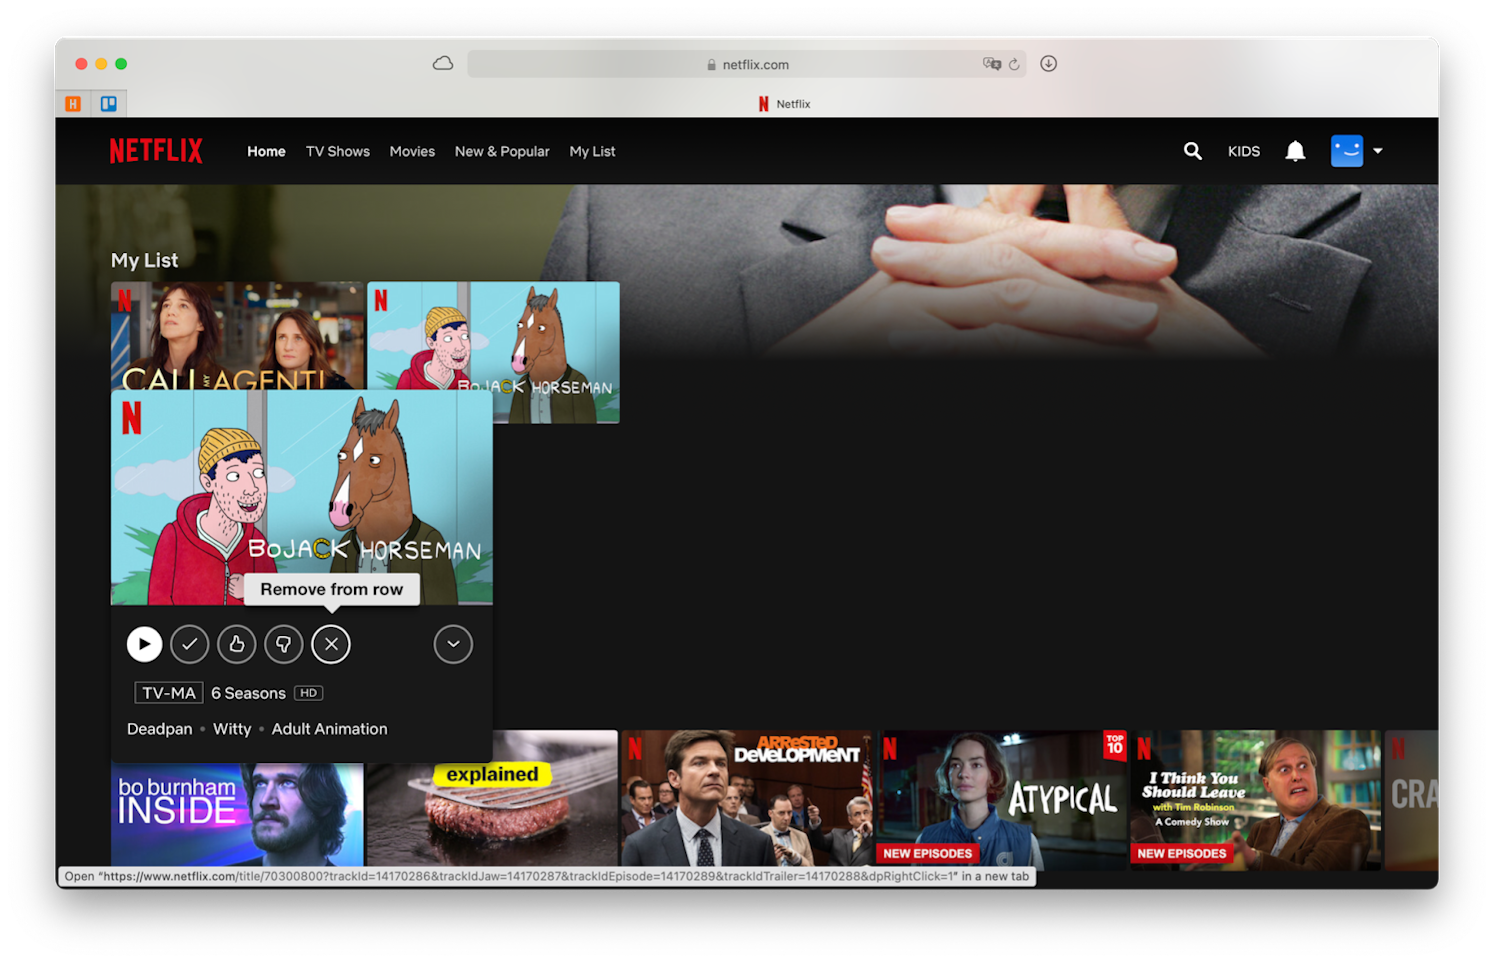
Task: Reload the page in the browser
Action: pyautogui.click(x=1013, y=63)
